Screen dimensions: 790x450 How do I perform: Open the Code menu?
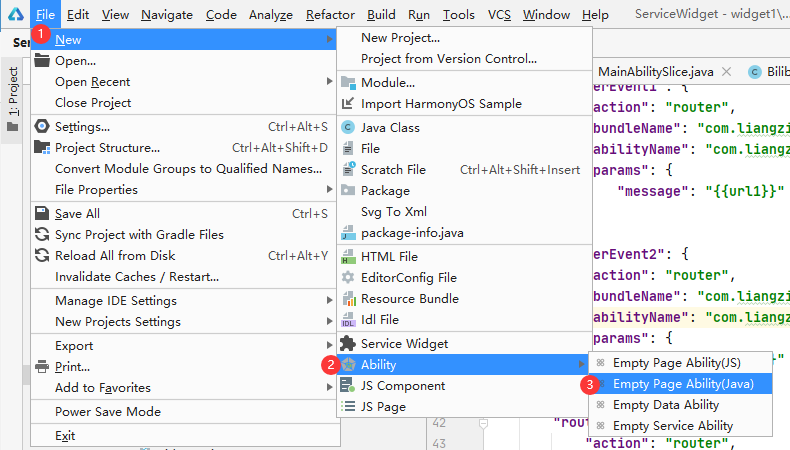click(221, 15)
